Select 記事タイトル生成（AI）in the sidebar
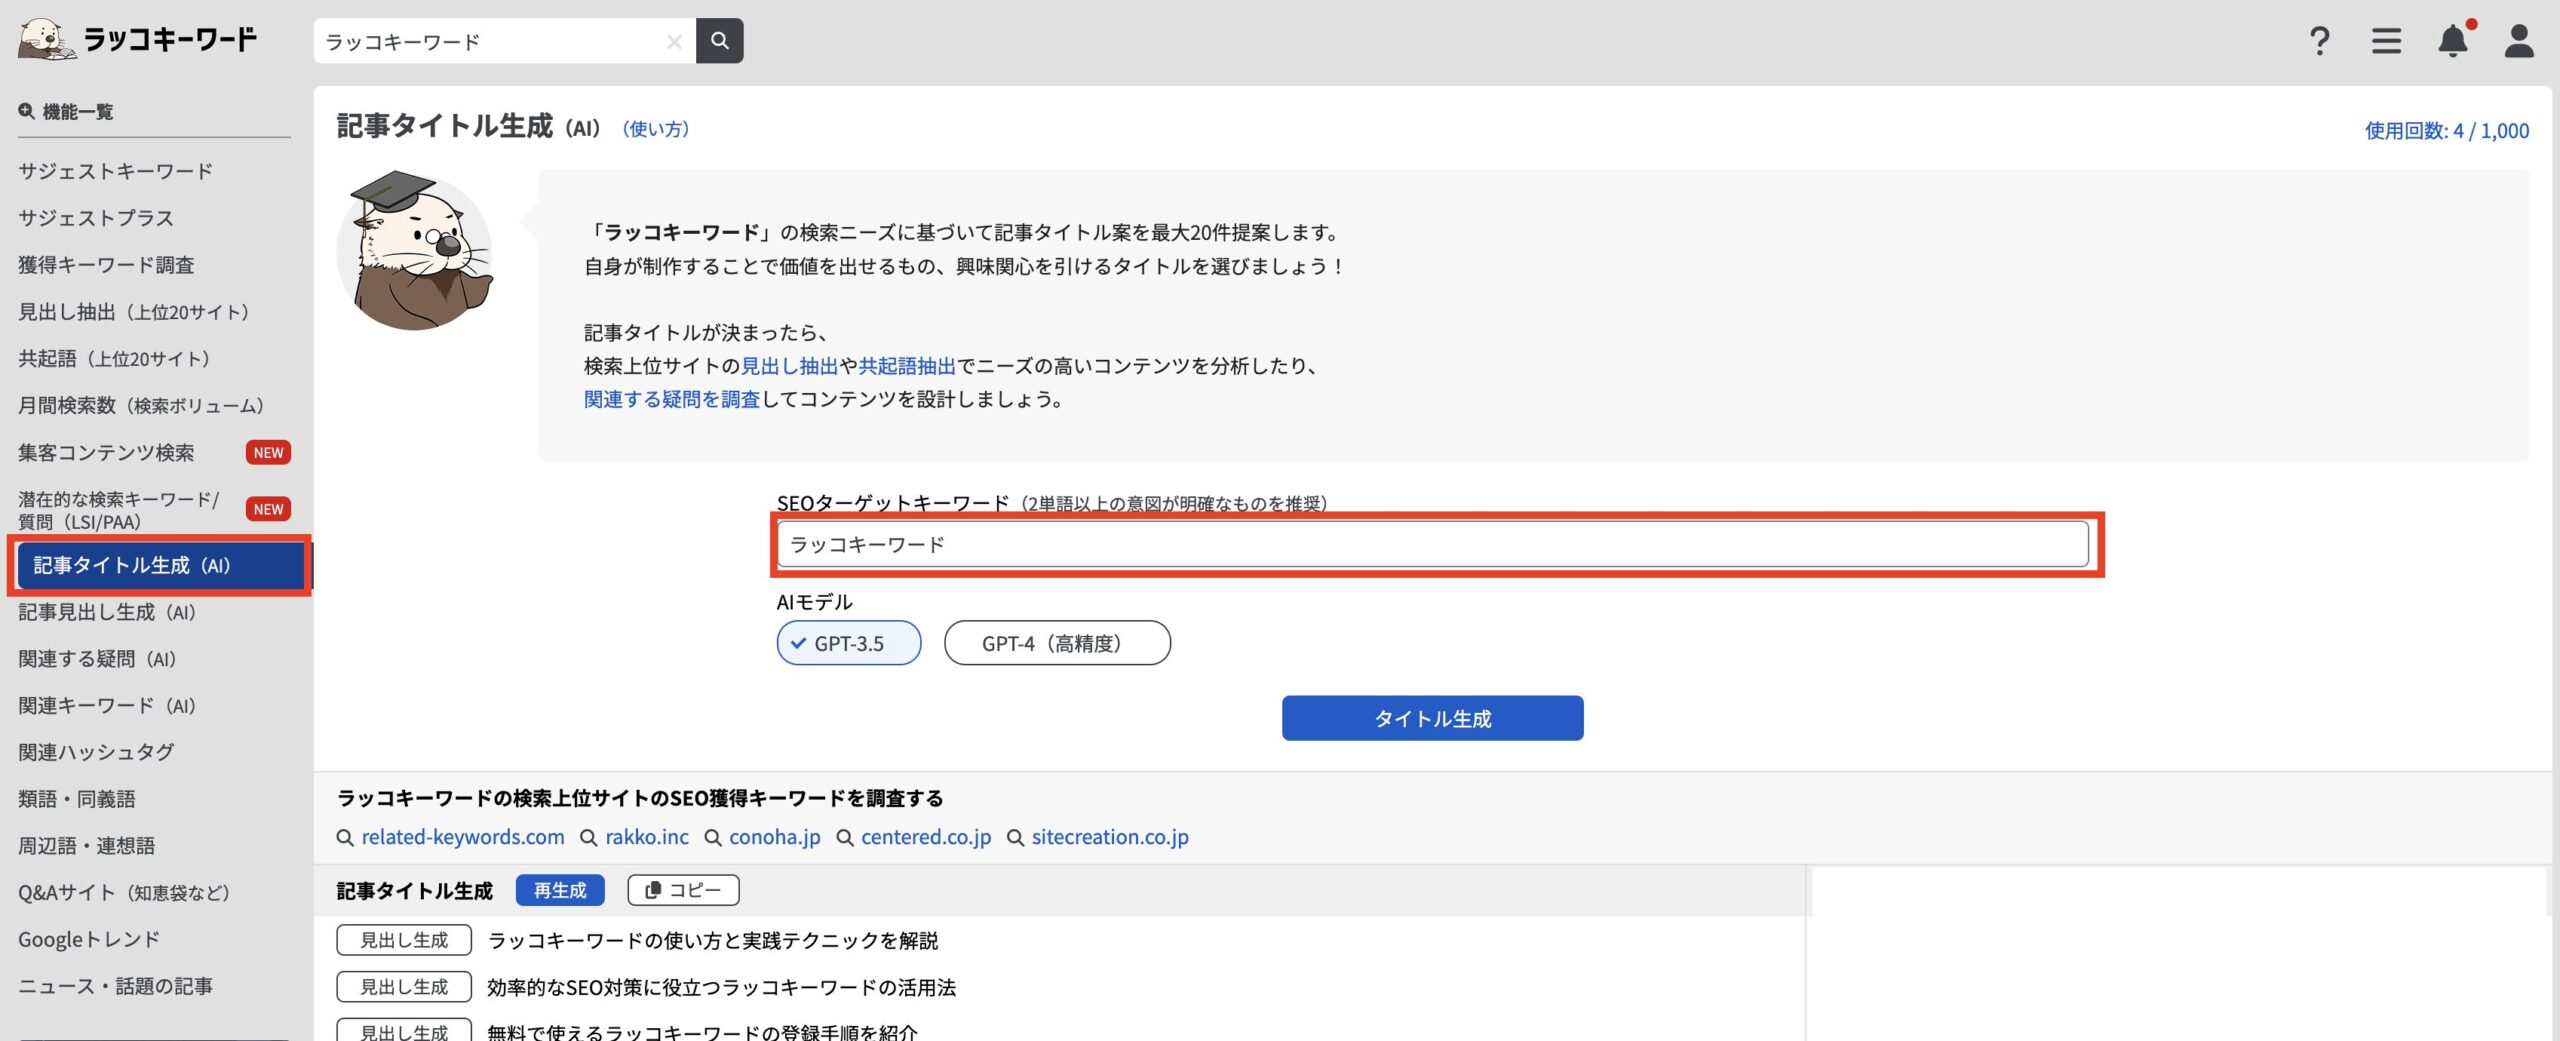The image size is (2560, 1041). [x=161, y=566]
